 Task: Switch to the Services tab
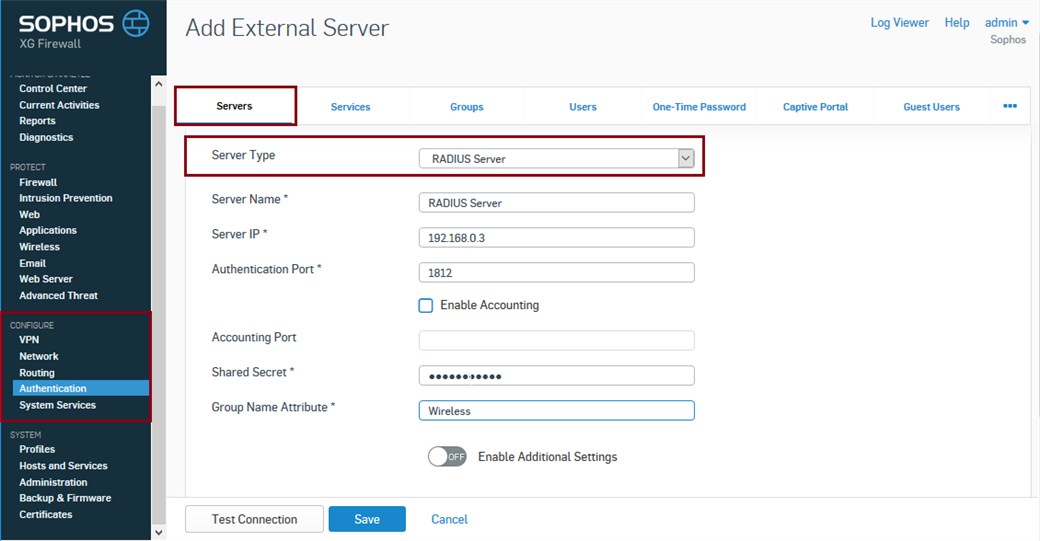coord(350,107)
